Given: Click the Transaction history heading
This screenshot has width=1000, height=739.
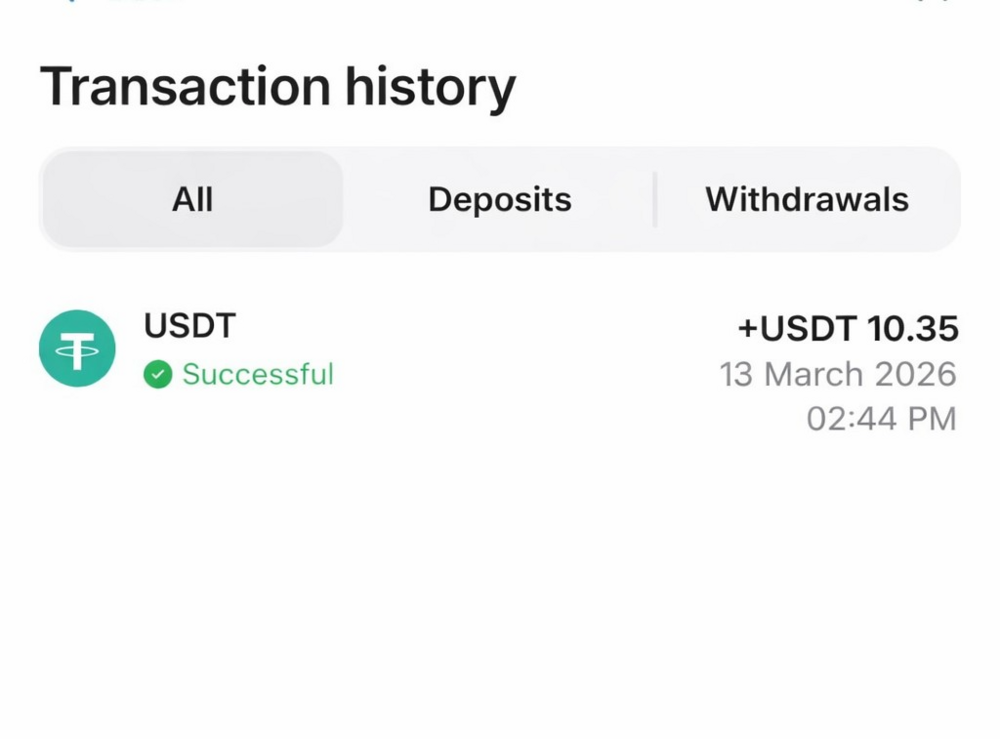Looking at the screenshot, I should pos(277,86).
